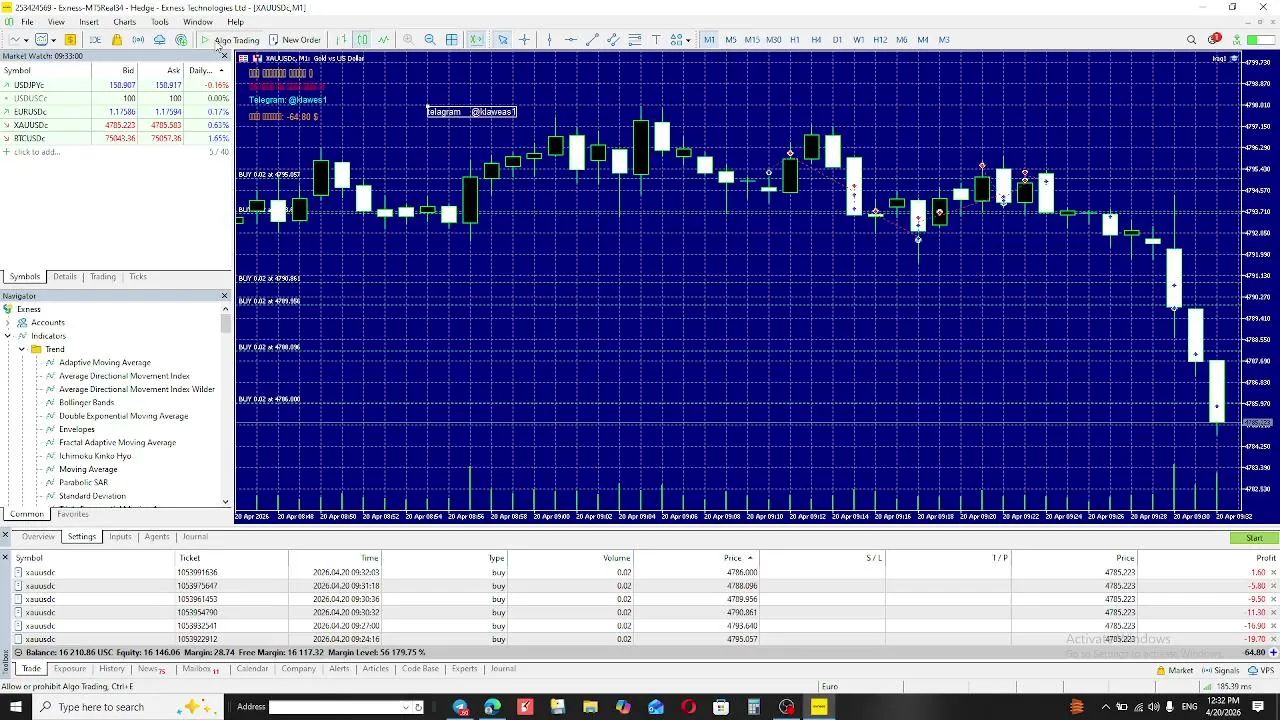1280x720 pixels.
Task: Collapse the Indicators node in Navigator
Action: 8,336
